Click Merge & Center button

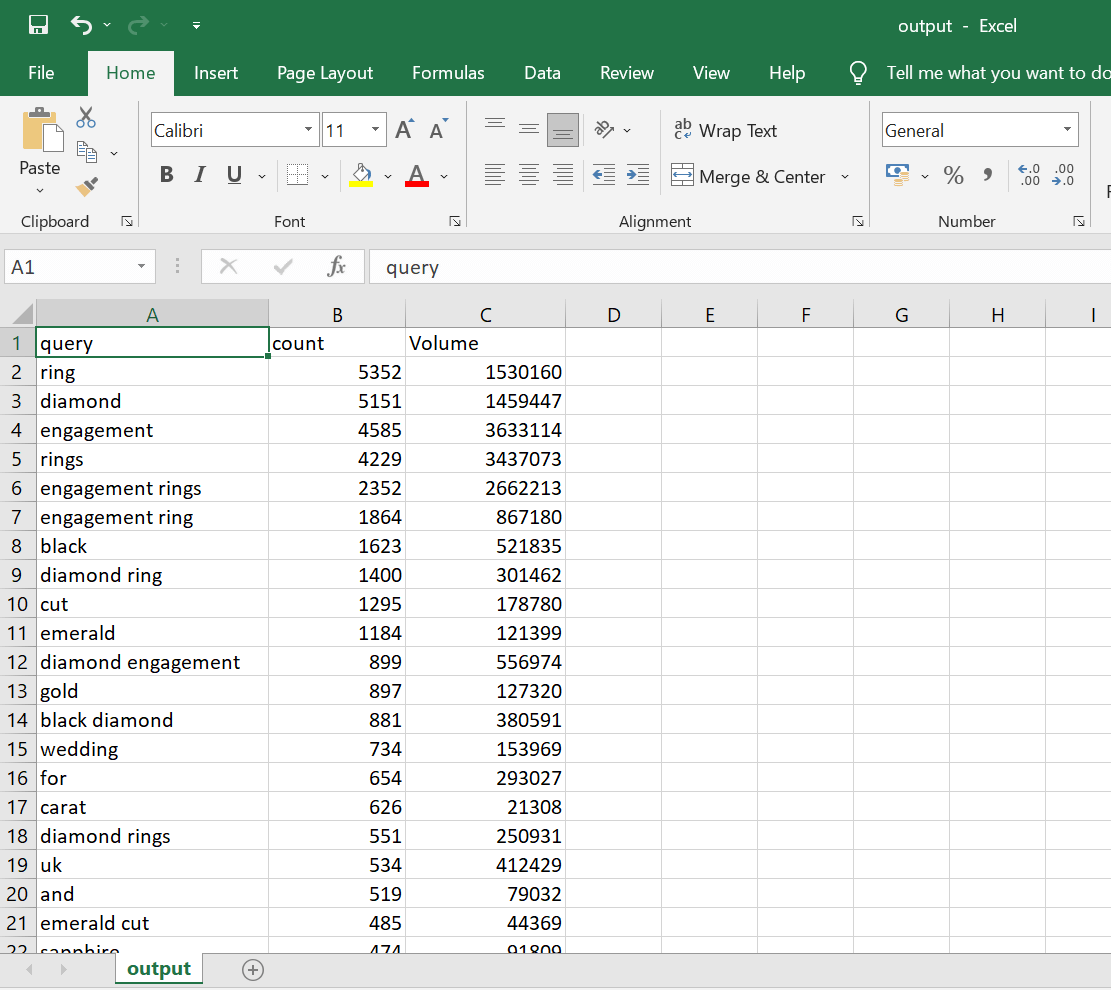(748, 176)
